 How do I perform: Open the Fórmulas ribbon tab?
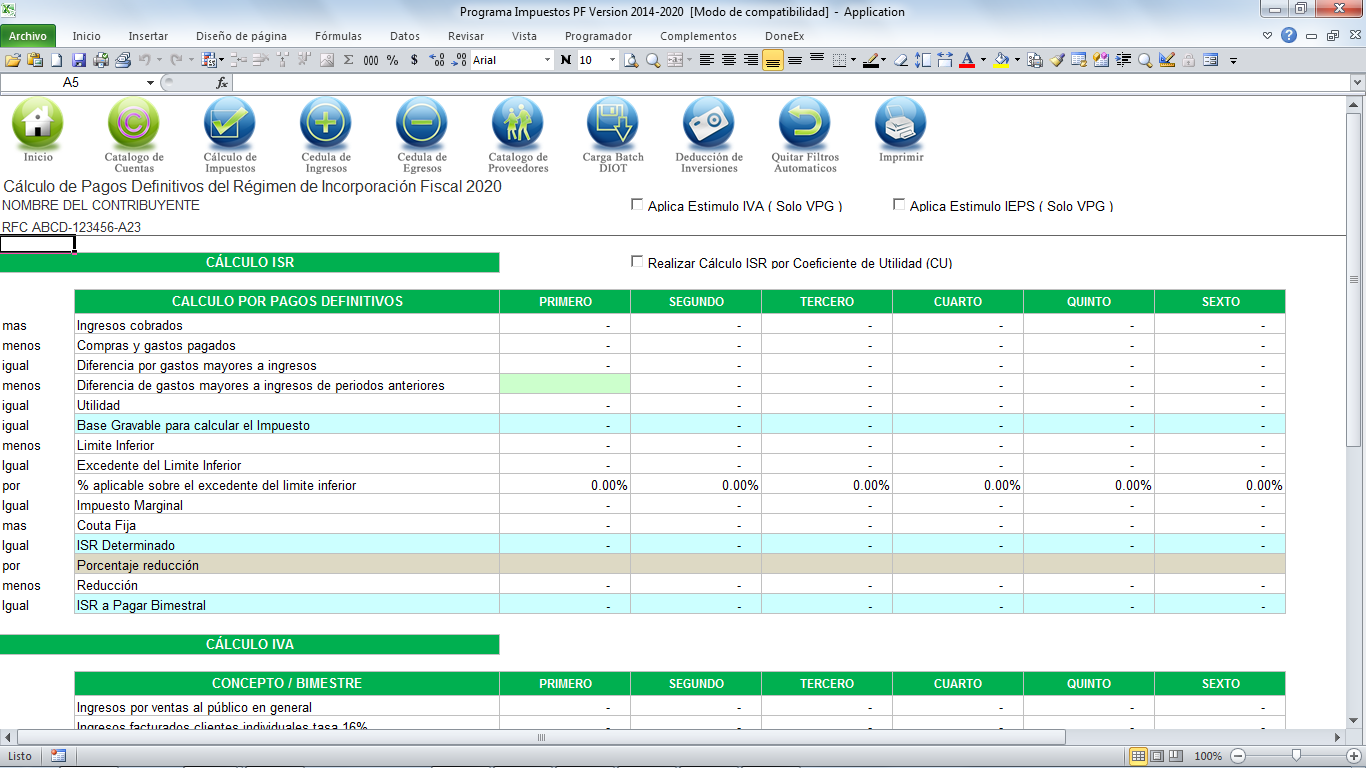click(338, 36)
